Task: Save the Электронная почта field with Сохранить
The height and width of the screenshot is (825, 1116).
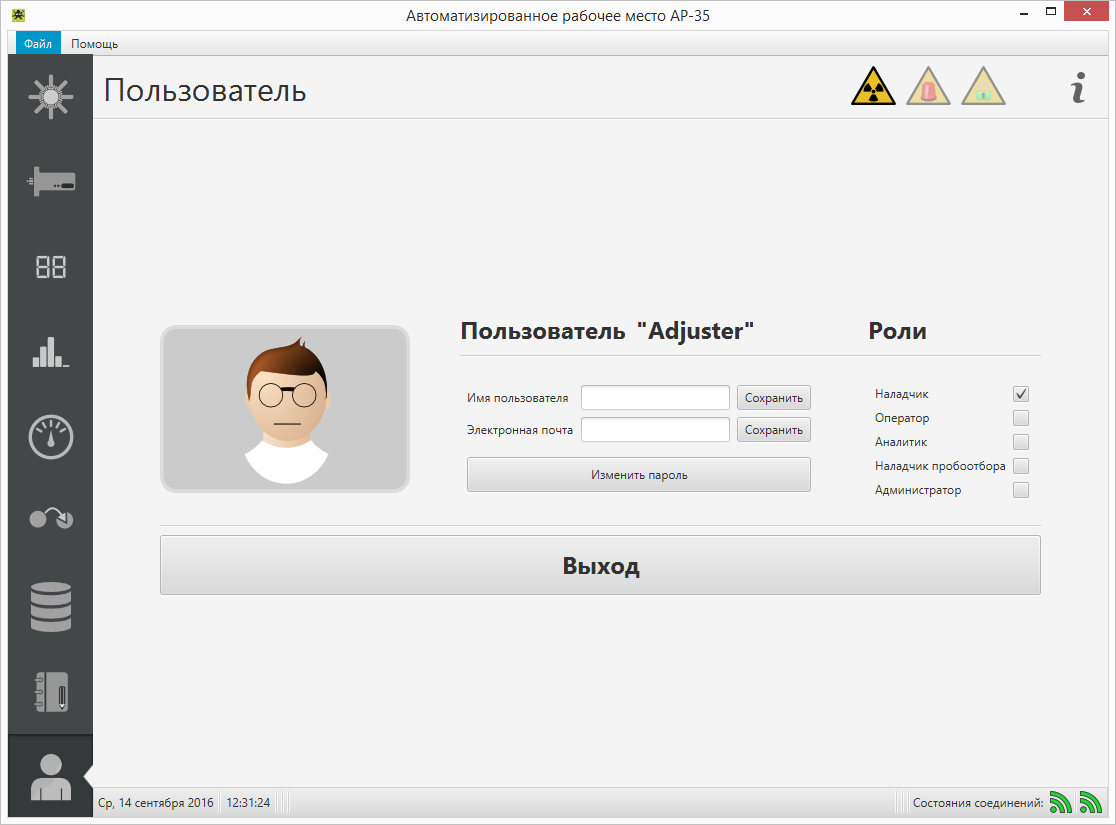Action: click(773, 430)
